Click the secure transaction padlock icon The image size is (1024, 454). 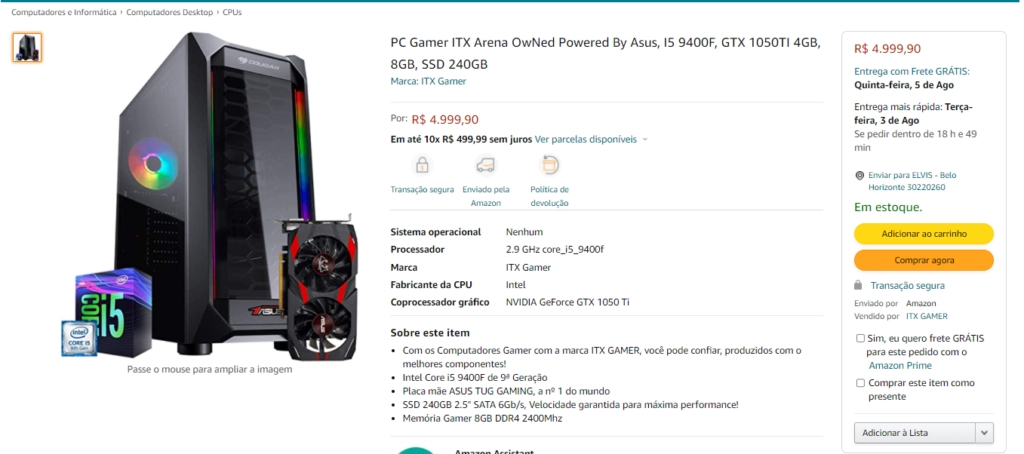coord(423,165)
